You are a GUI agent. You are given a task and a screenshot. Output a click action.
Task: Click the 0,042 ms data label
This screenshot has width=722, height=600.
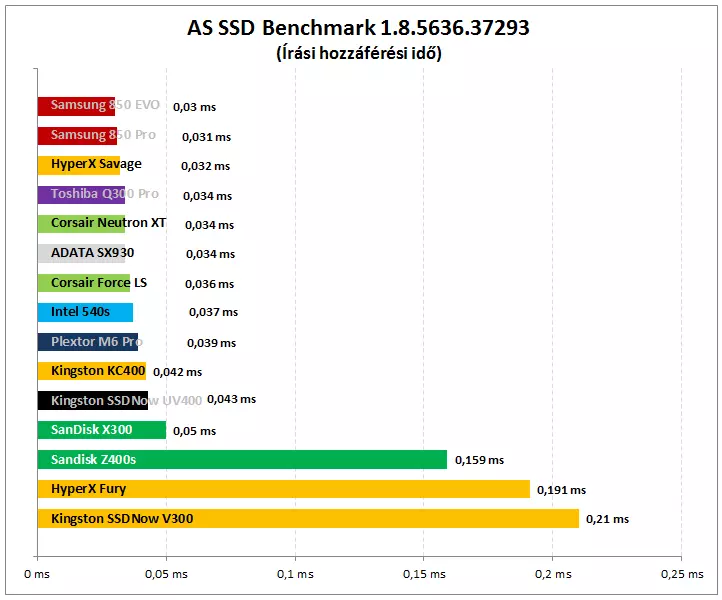[x=177, y=372]
